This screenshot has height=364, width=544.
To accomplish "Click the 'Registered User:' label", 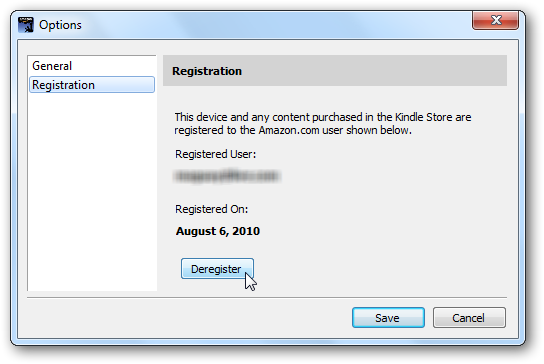I will [215, 154].
